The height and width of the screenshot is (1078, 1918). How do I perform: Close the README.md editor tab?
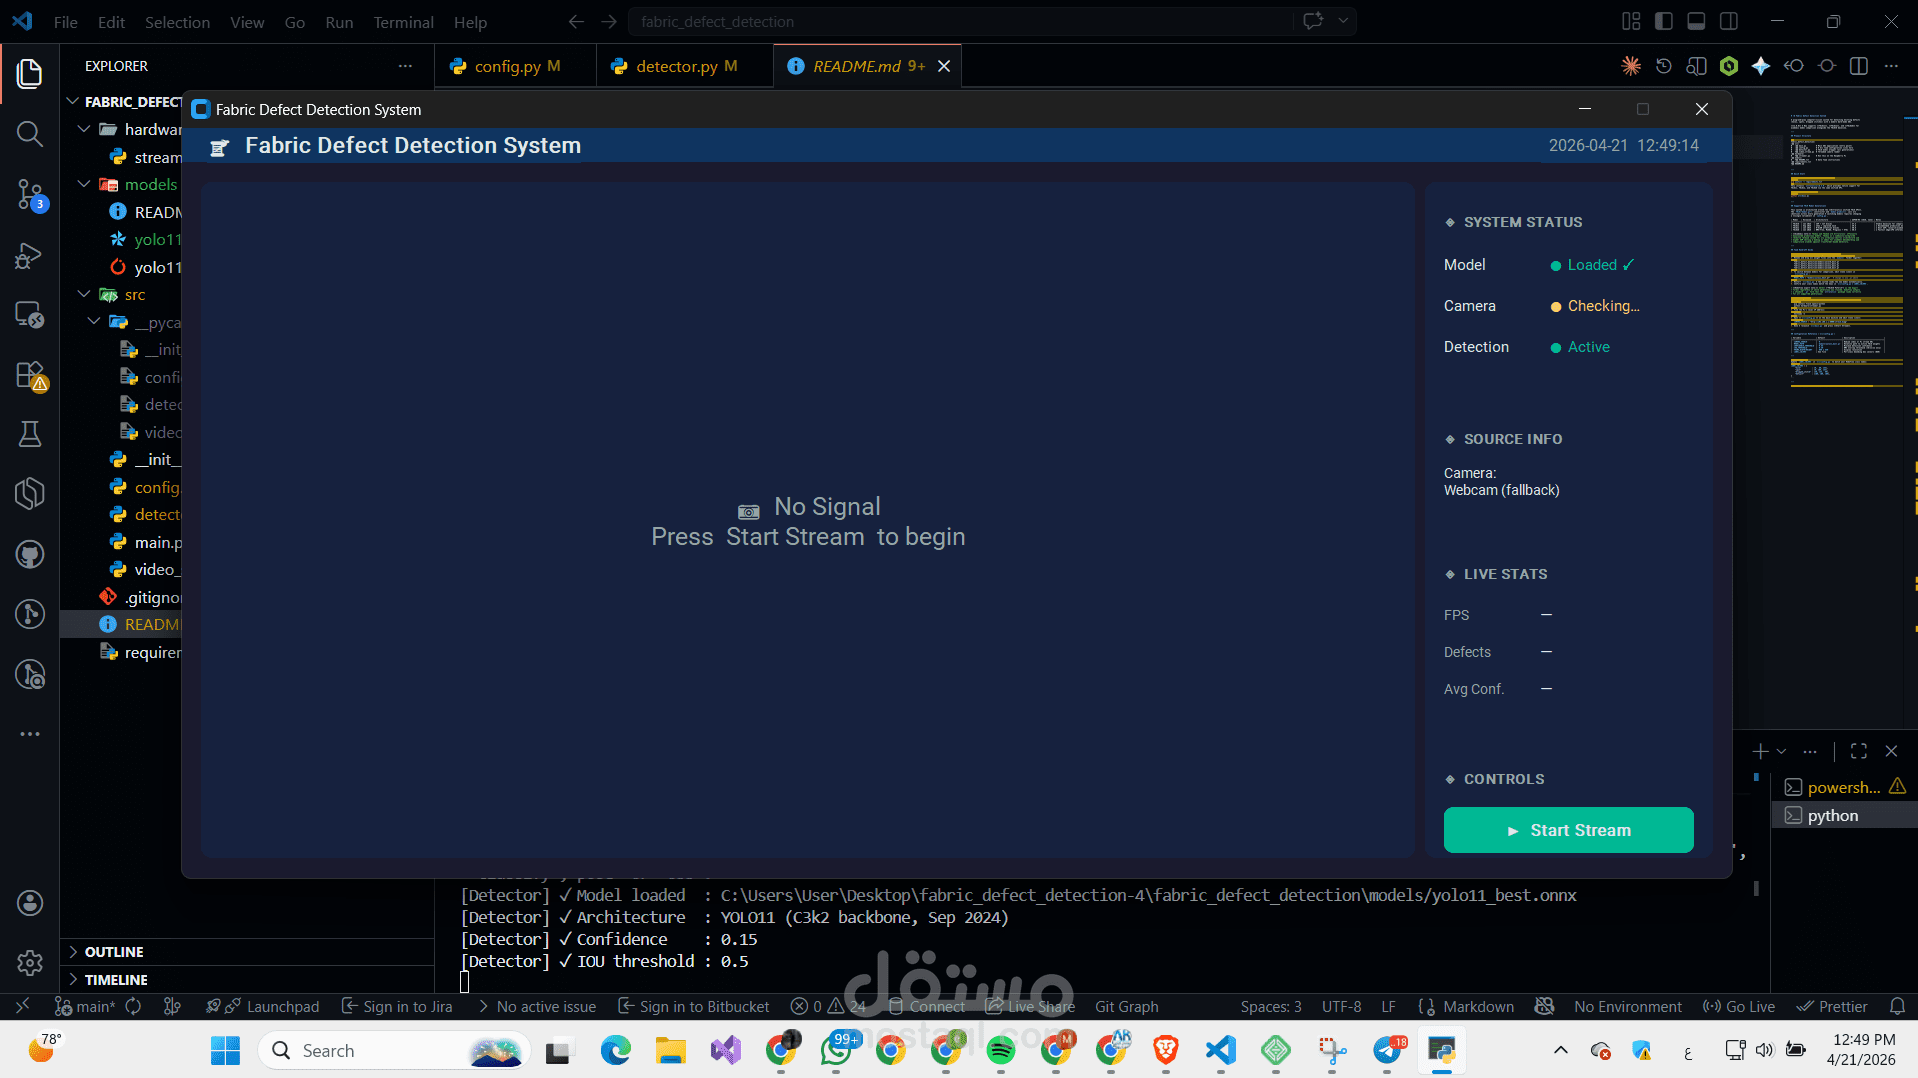coord(944,66)
